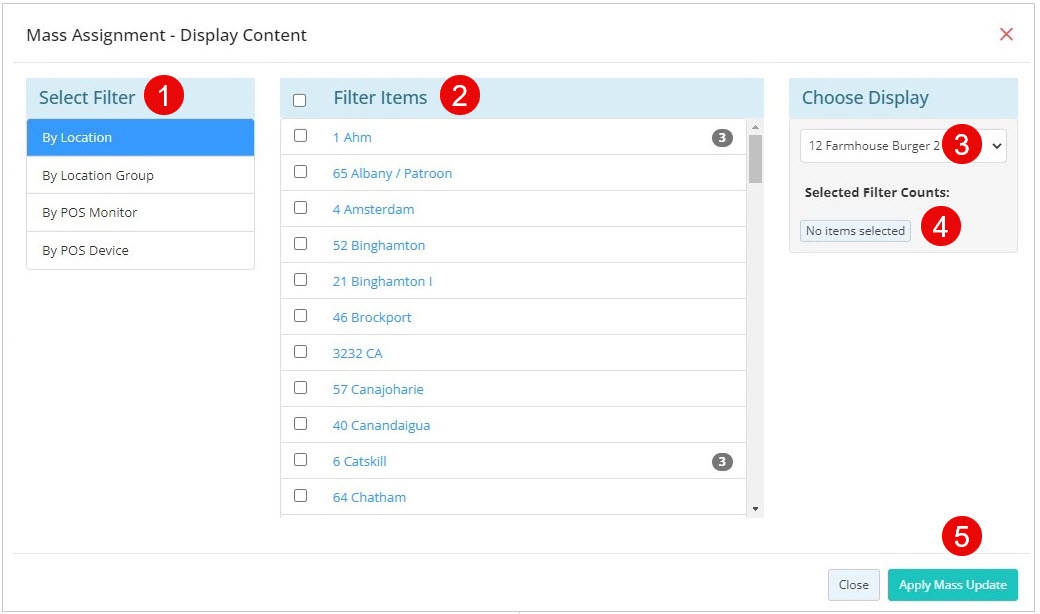1040x614 pixels.
Task: Open the 52 Binghamton location link
Action: [x=379, y=245]
